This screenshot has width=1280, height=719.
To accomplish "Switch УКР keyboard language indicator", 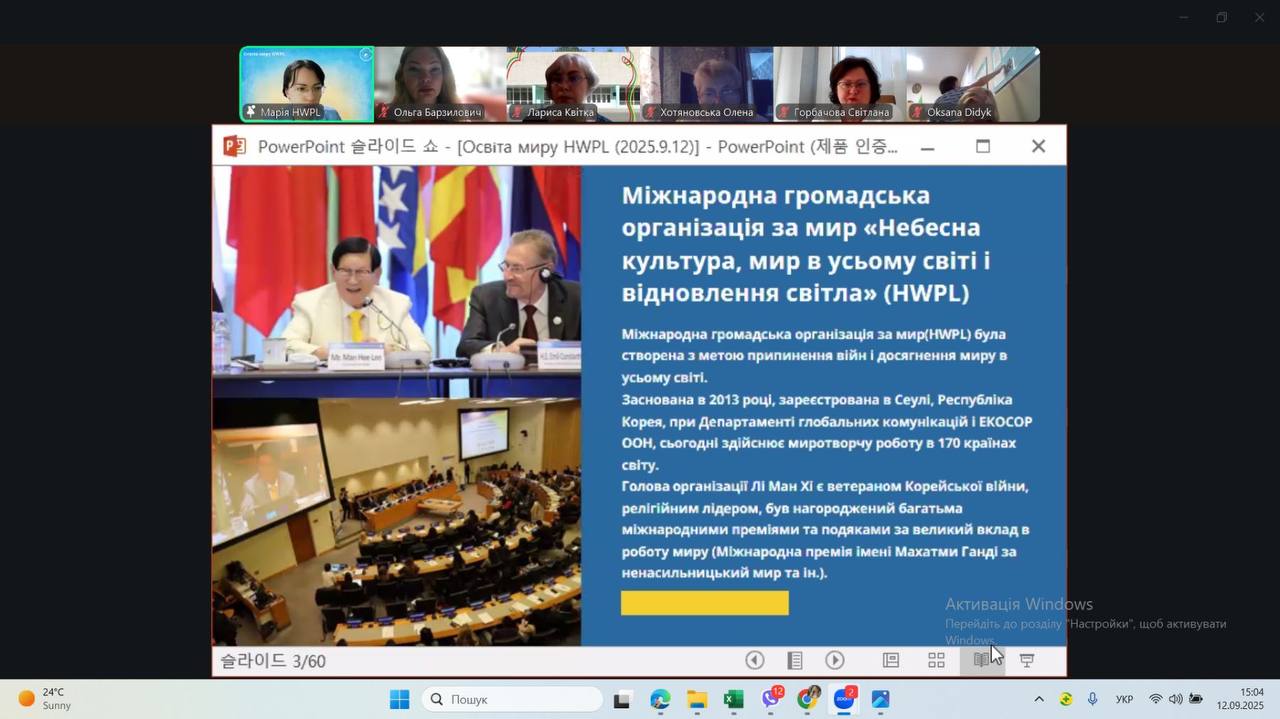I will [x=1124, y=700].
